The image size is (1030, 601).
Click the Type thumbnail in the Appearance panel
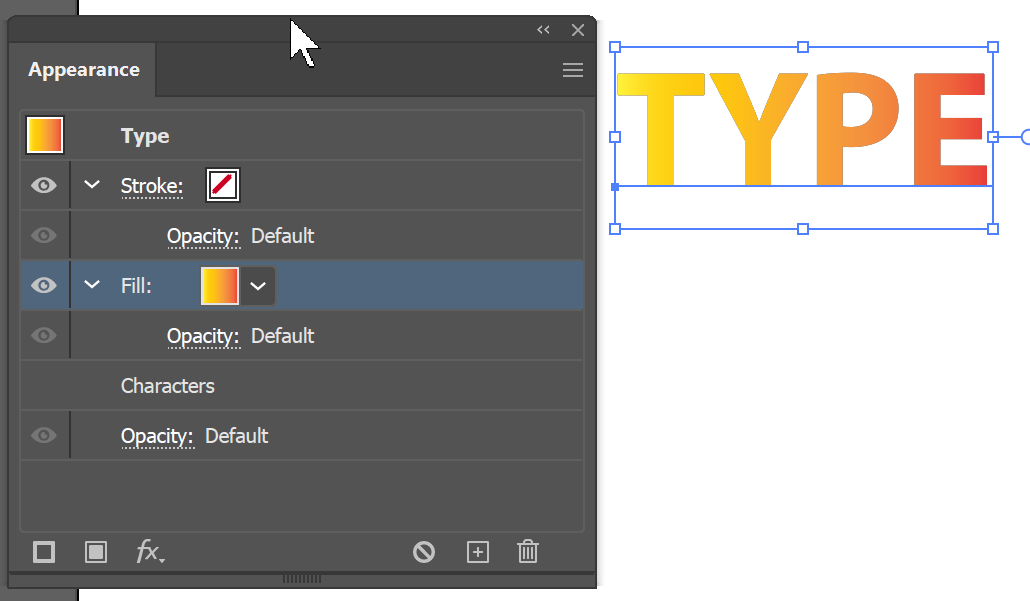[x=44, y=134]
